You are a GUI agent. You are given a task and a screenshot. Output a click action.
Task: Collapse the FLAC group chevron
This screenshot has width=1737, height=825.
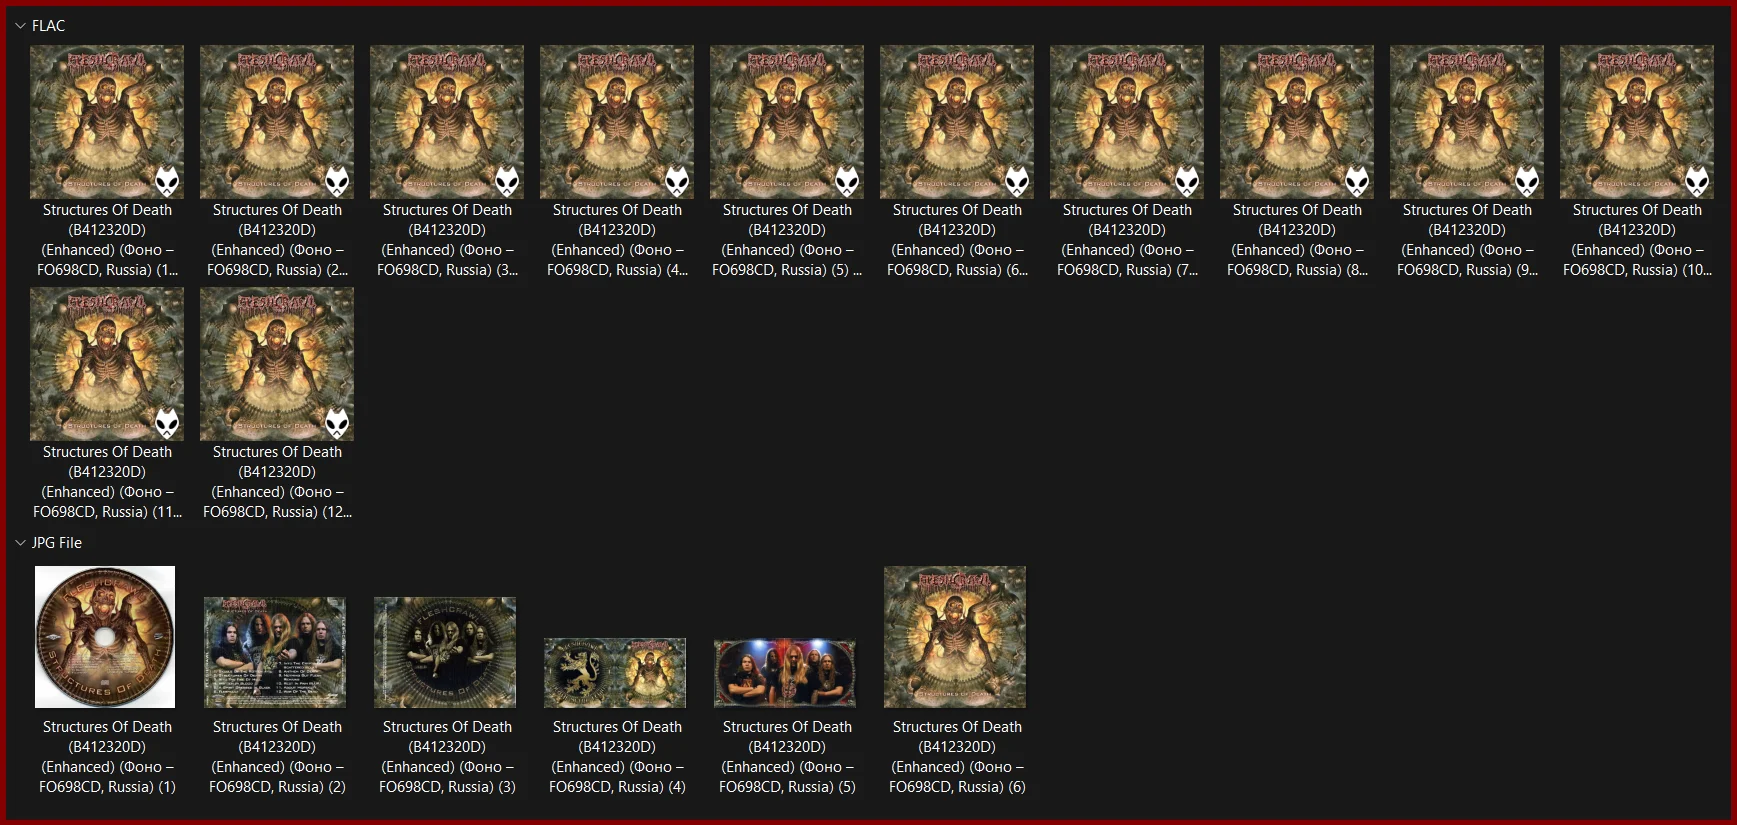[20, 26]
